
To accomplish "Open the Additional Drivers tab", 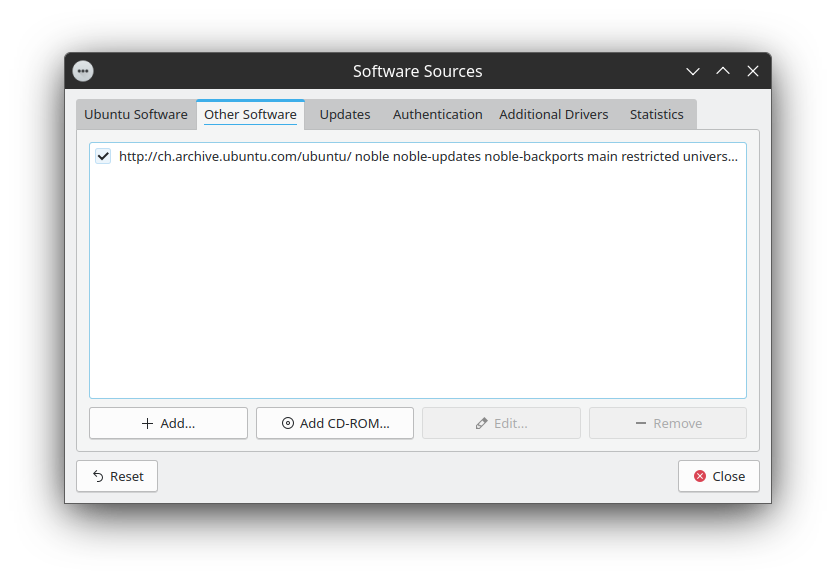I will click(x=553, y=114).
